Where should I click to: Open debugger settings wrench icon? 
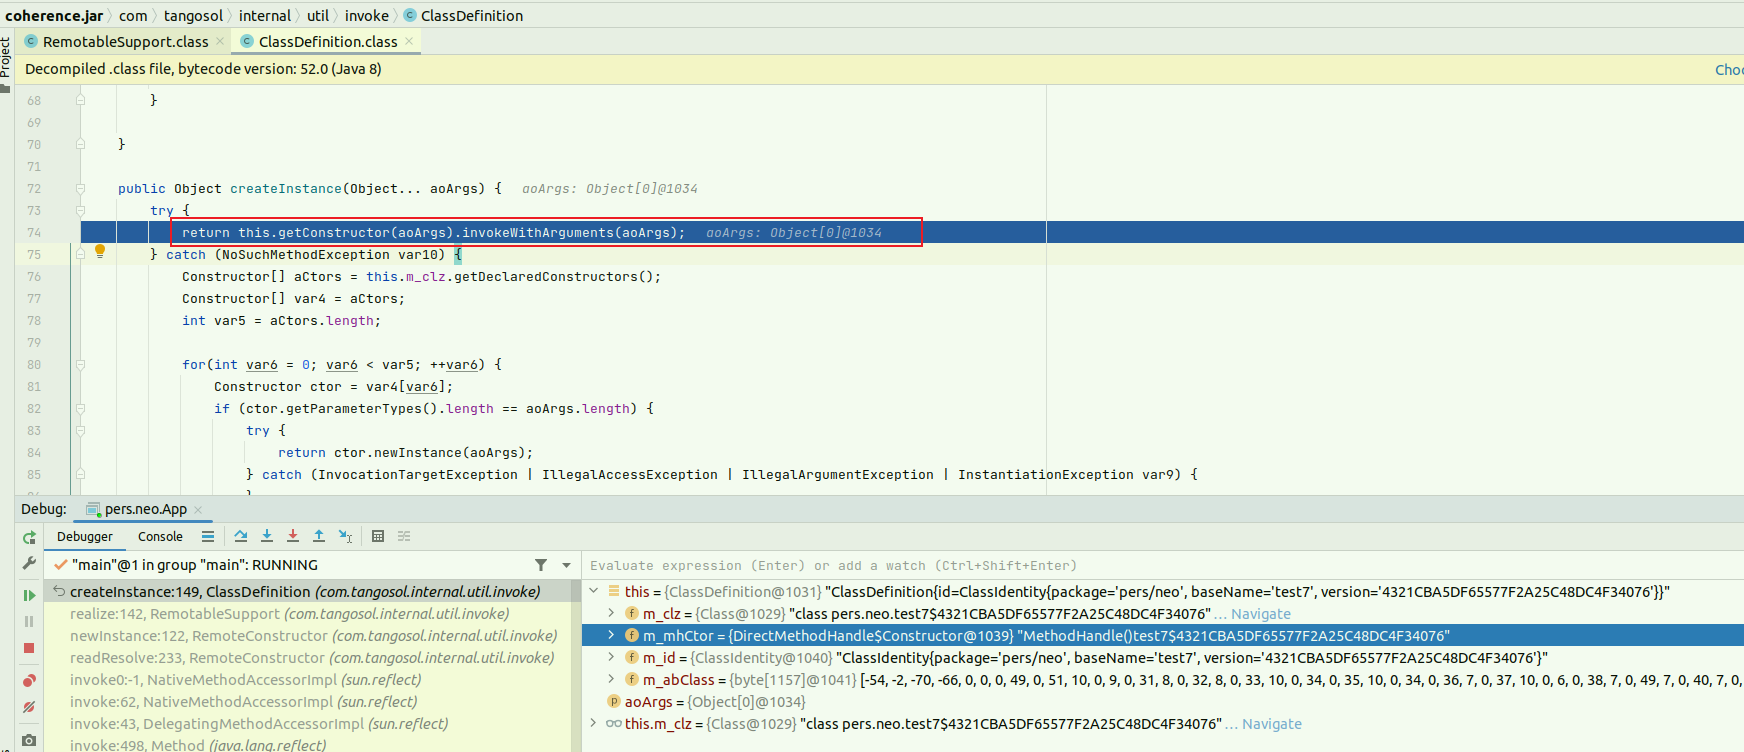[29, 563]
